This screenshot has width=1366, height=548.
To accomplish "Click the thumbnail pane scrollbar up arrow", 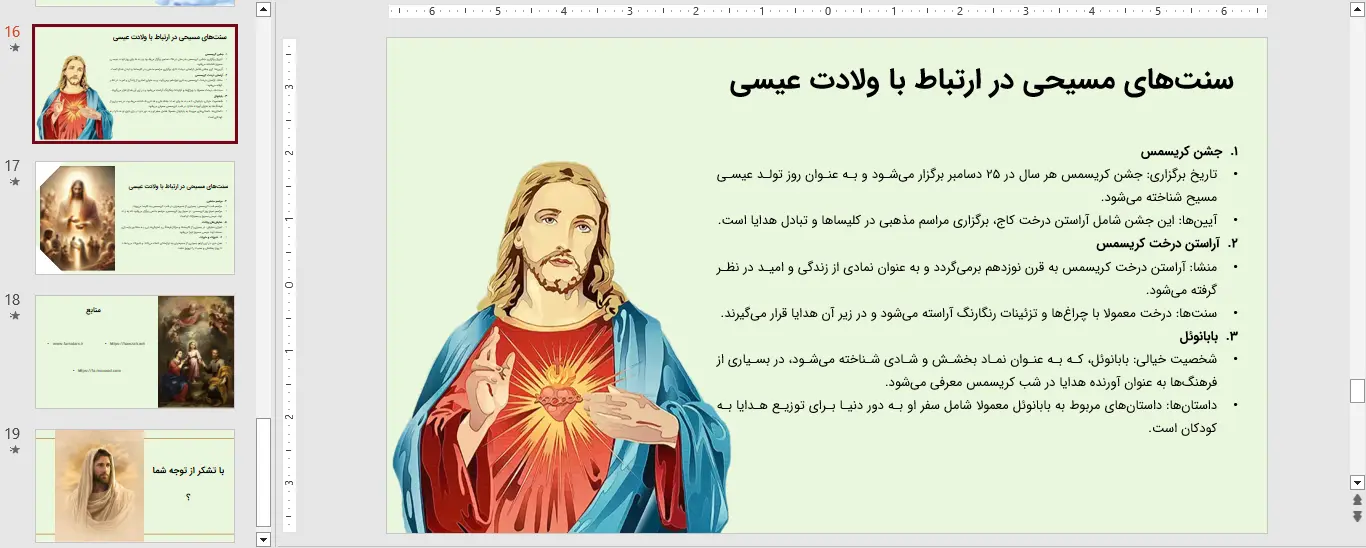I will [x=264, y=10].
